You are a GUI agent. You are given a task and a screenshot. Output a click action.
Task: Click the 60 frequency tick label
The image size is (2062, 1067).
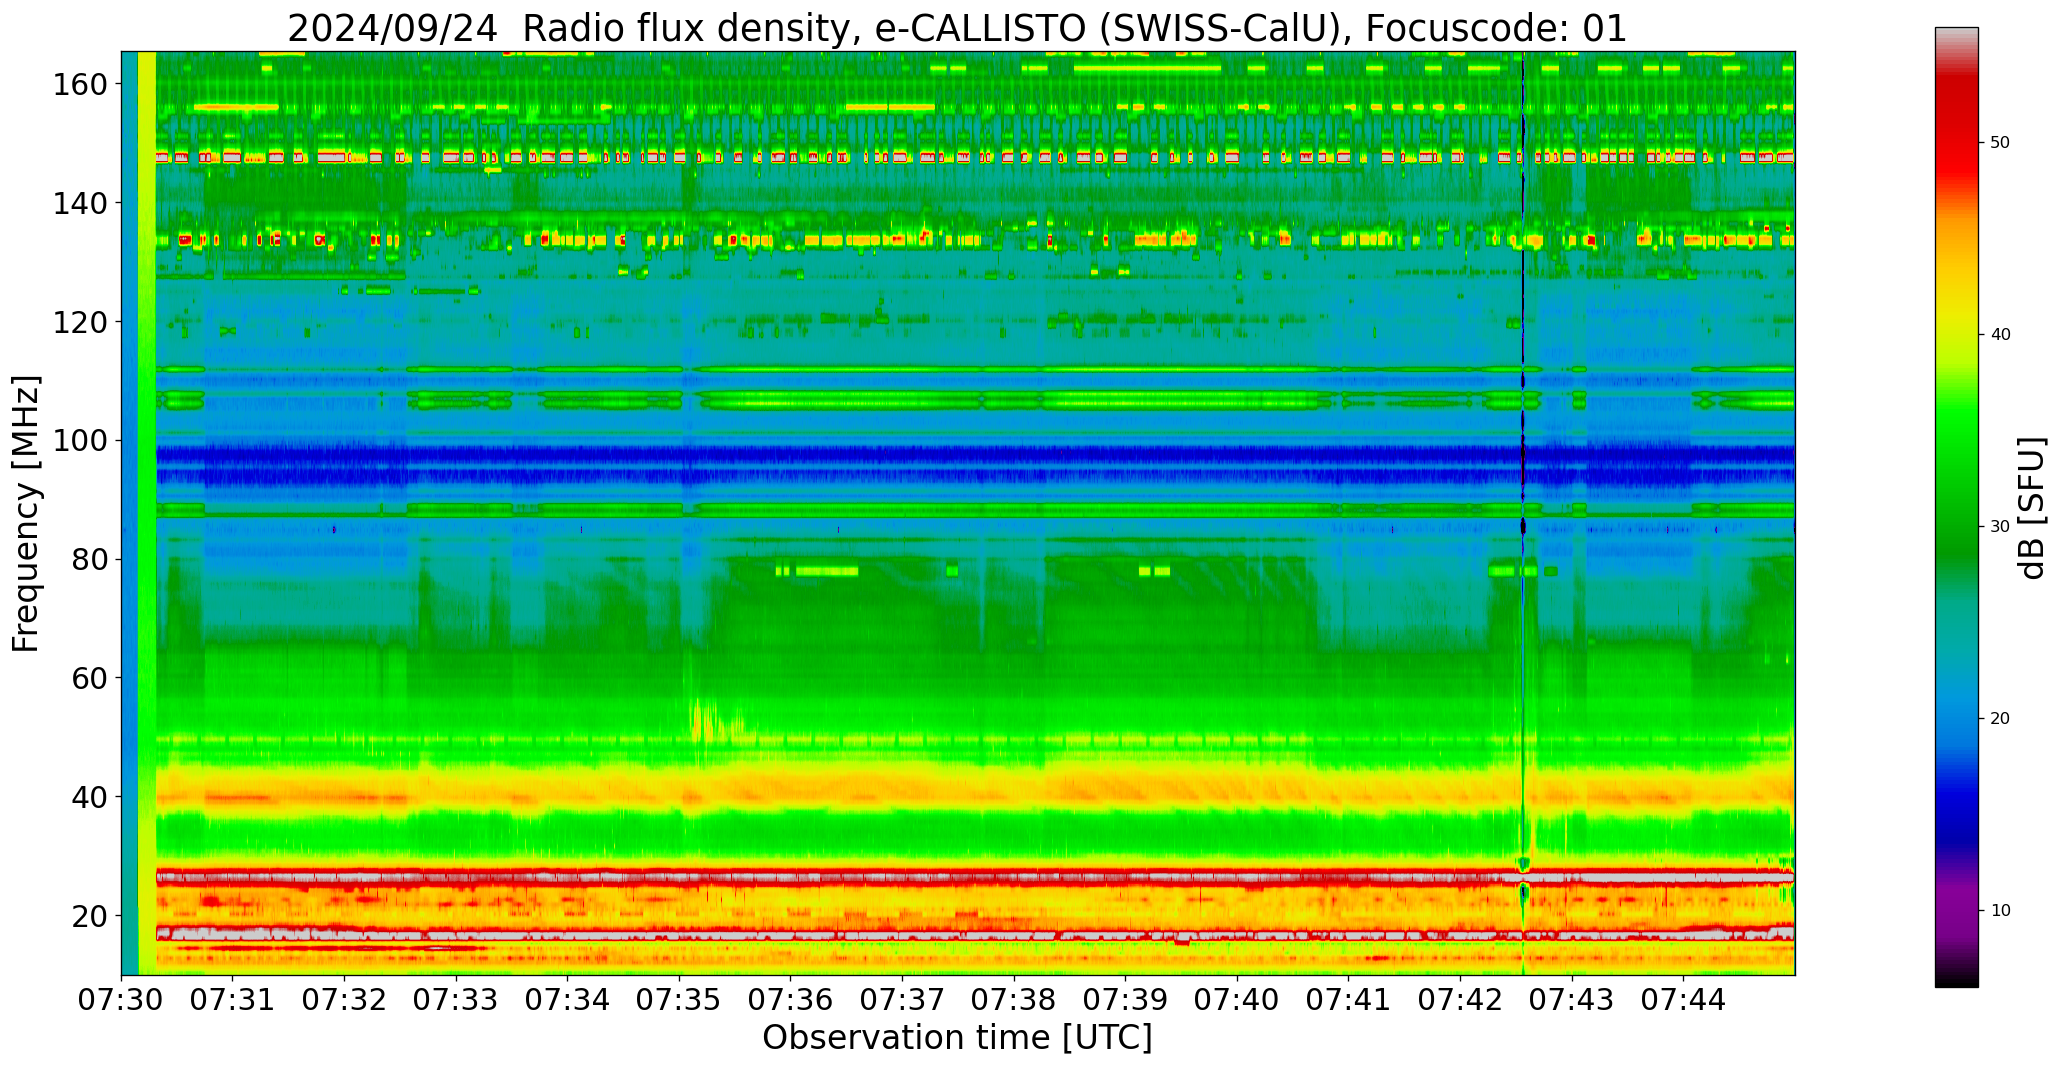90,677
